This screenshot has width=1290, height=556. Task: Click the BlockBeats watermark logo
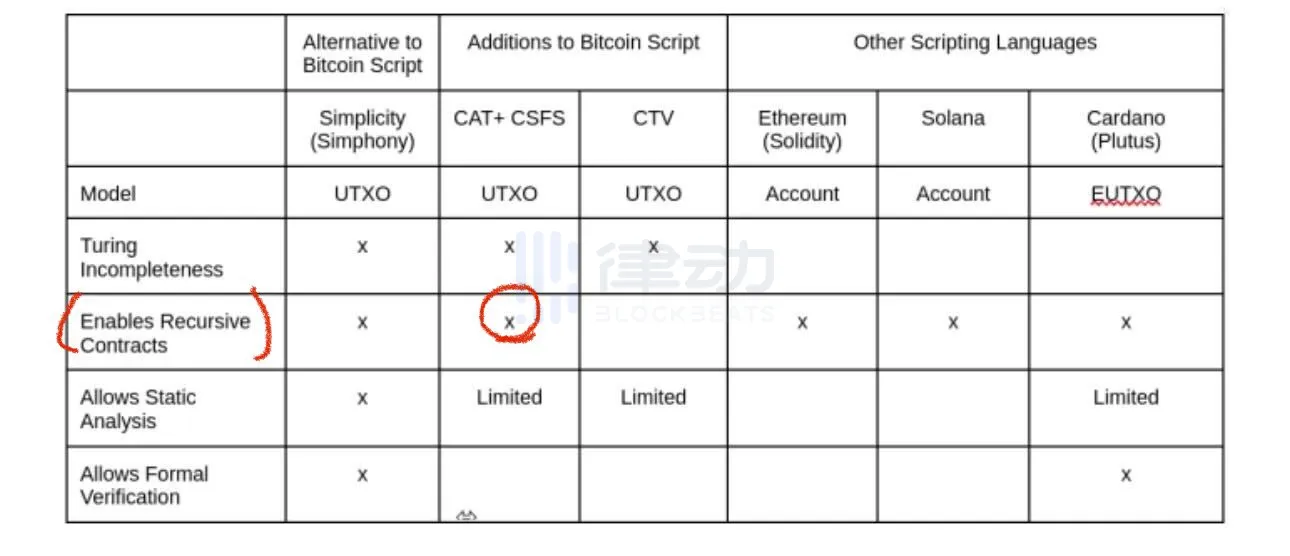[x=655, y=277]
